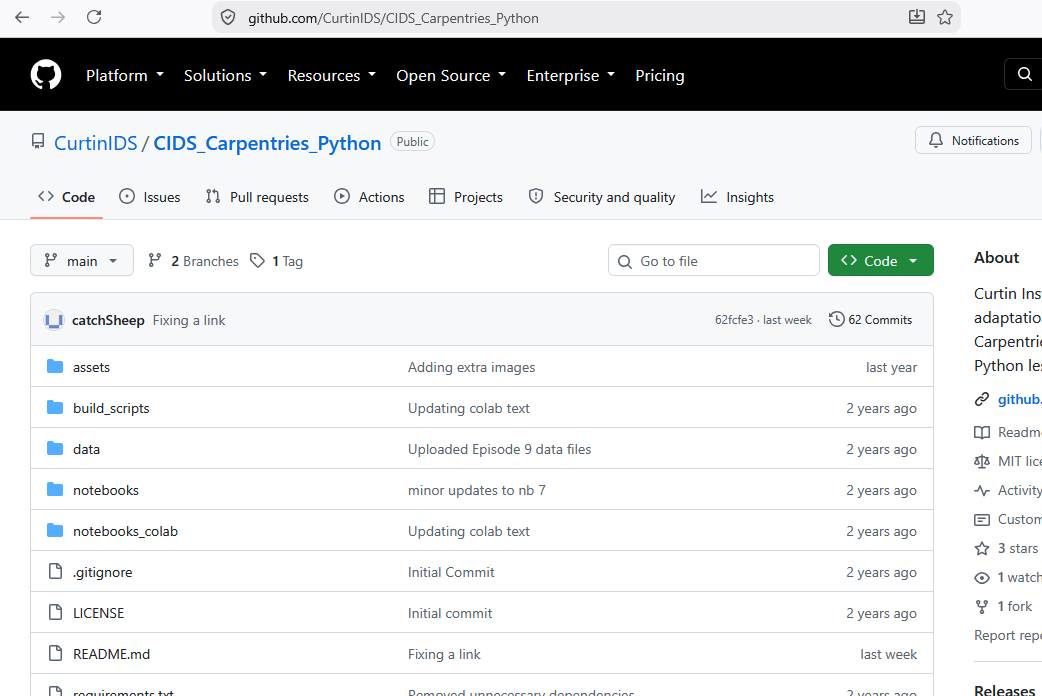Click the Notifications button
The height and width of the screenshot is (696, 1042).
pyautogui.click(x=973, y=140)
